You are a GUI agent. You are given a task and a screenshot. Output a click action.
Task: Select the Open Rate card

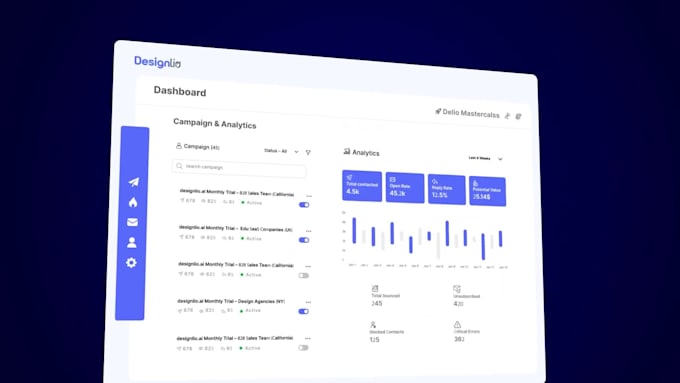point(405,187)
